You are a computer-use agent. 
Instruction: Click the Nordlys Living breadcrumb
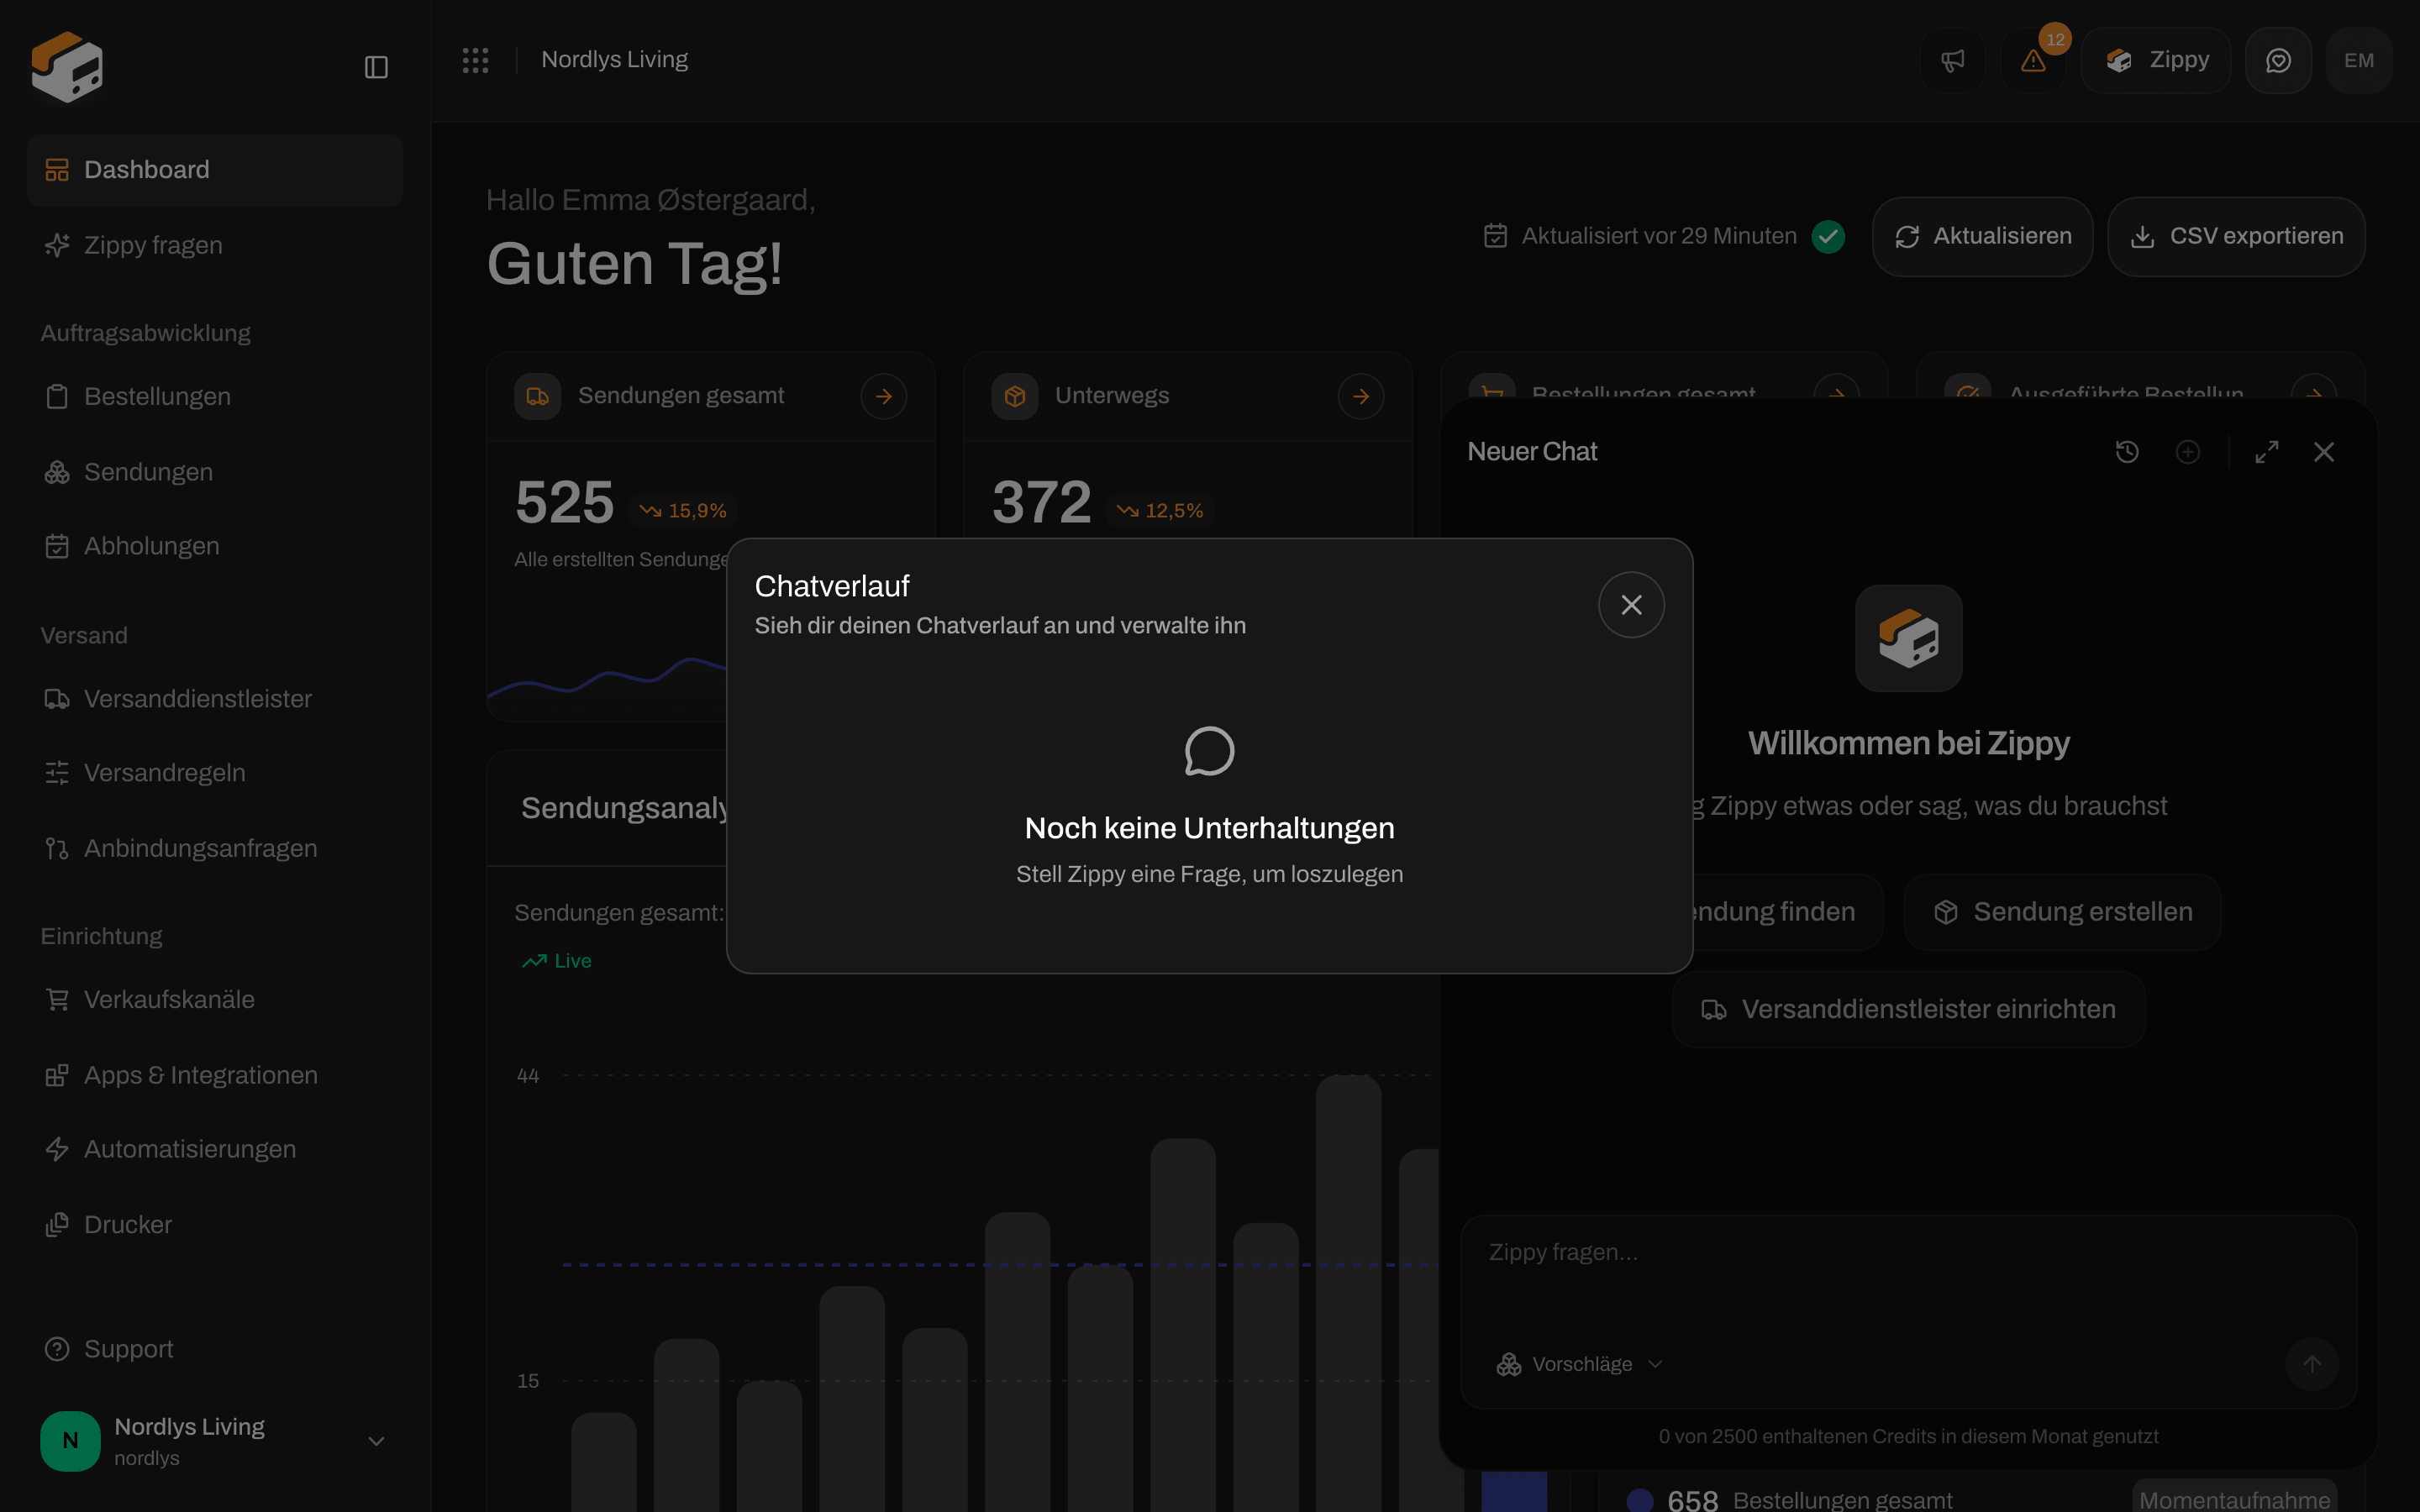tap(614, 60)
